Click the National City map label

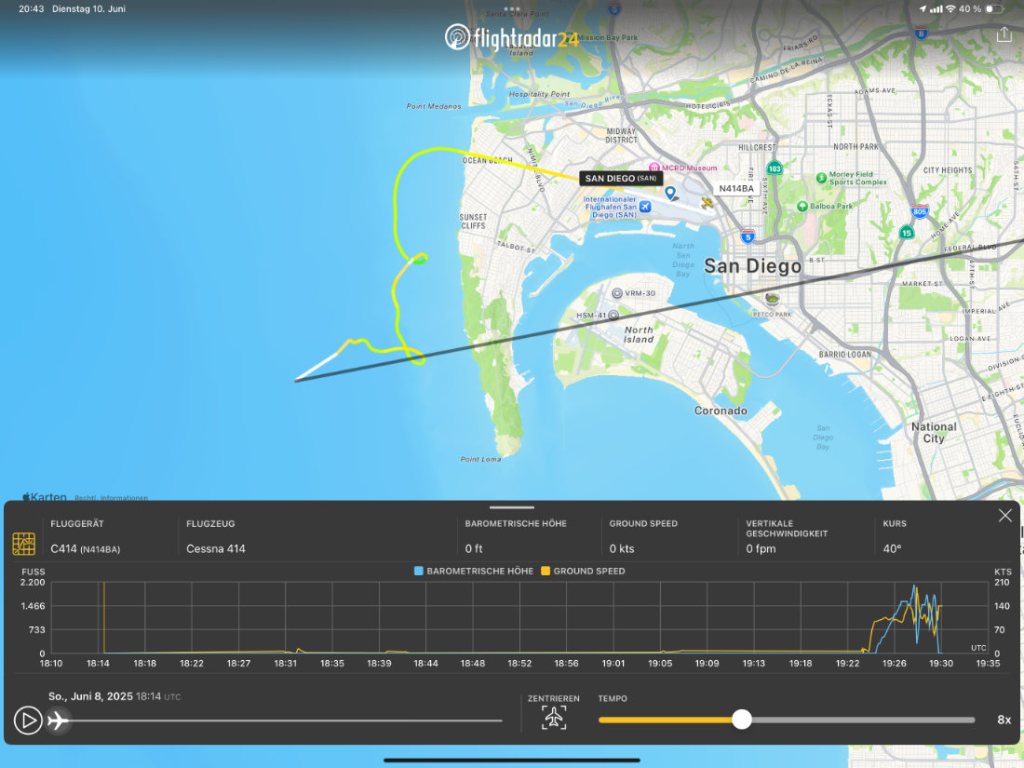pyautogui.click(x=934, y=432)
